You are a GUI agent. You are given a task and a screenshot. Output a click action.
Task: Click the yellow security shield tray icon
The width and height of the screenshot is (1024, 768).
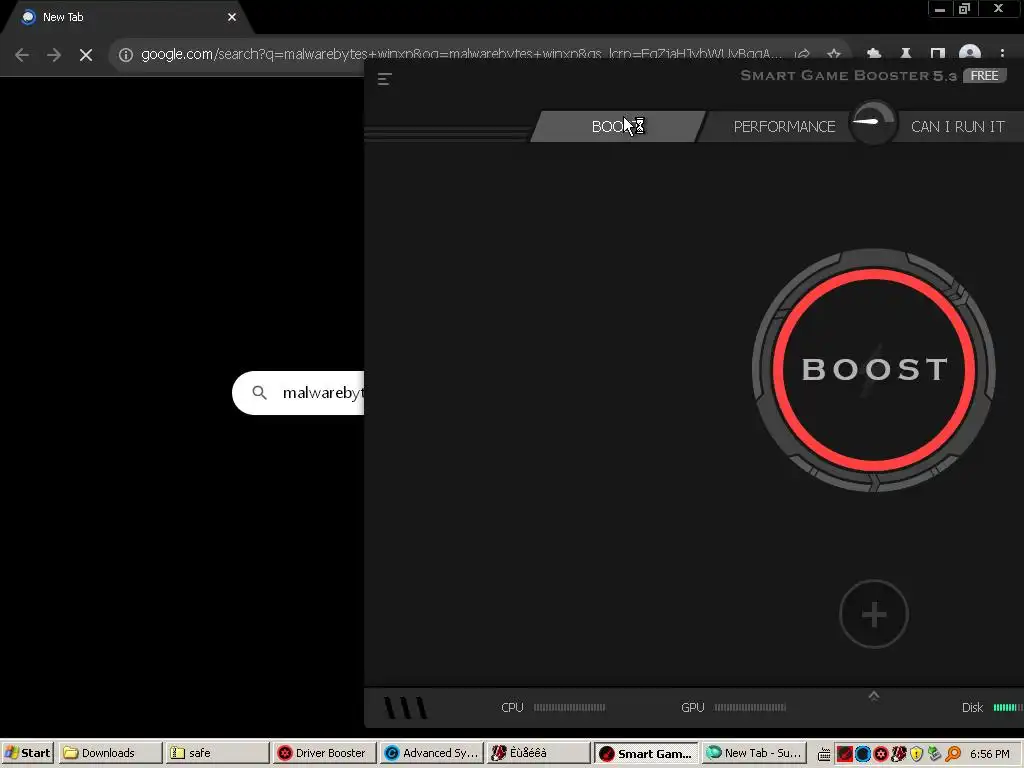pyautogui.click(x=916, y=754)
